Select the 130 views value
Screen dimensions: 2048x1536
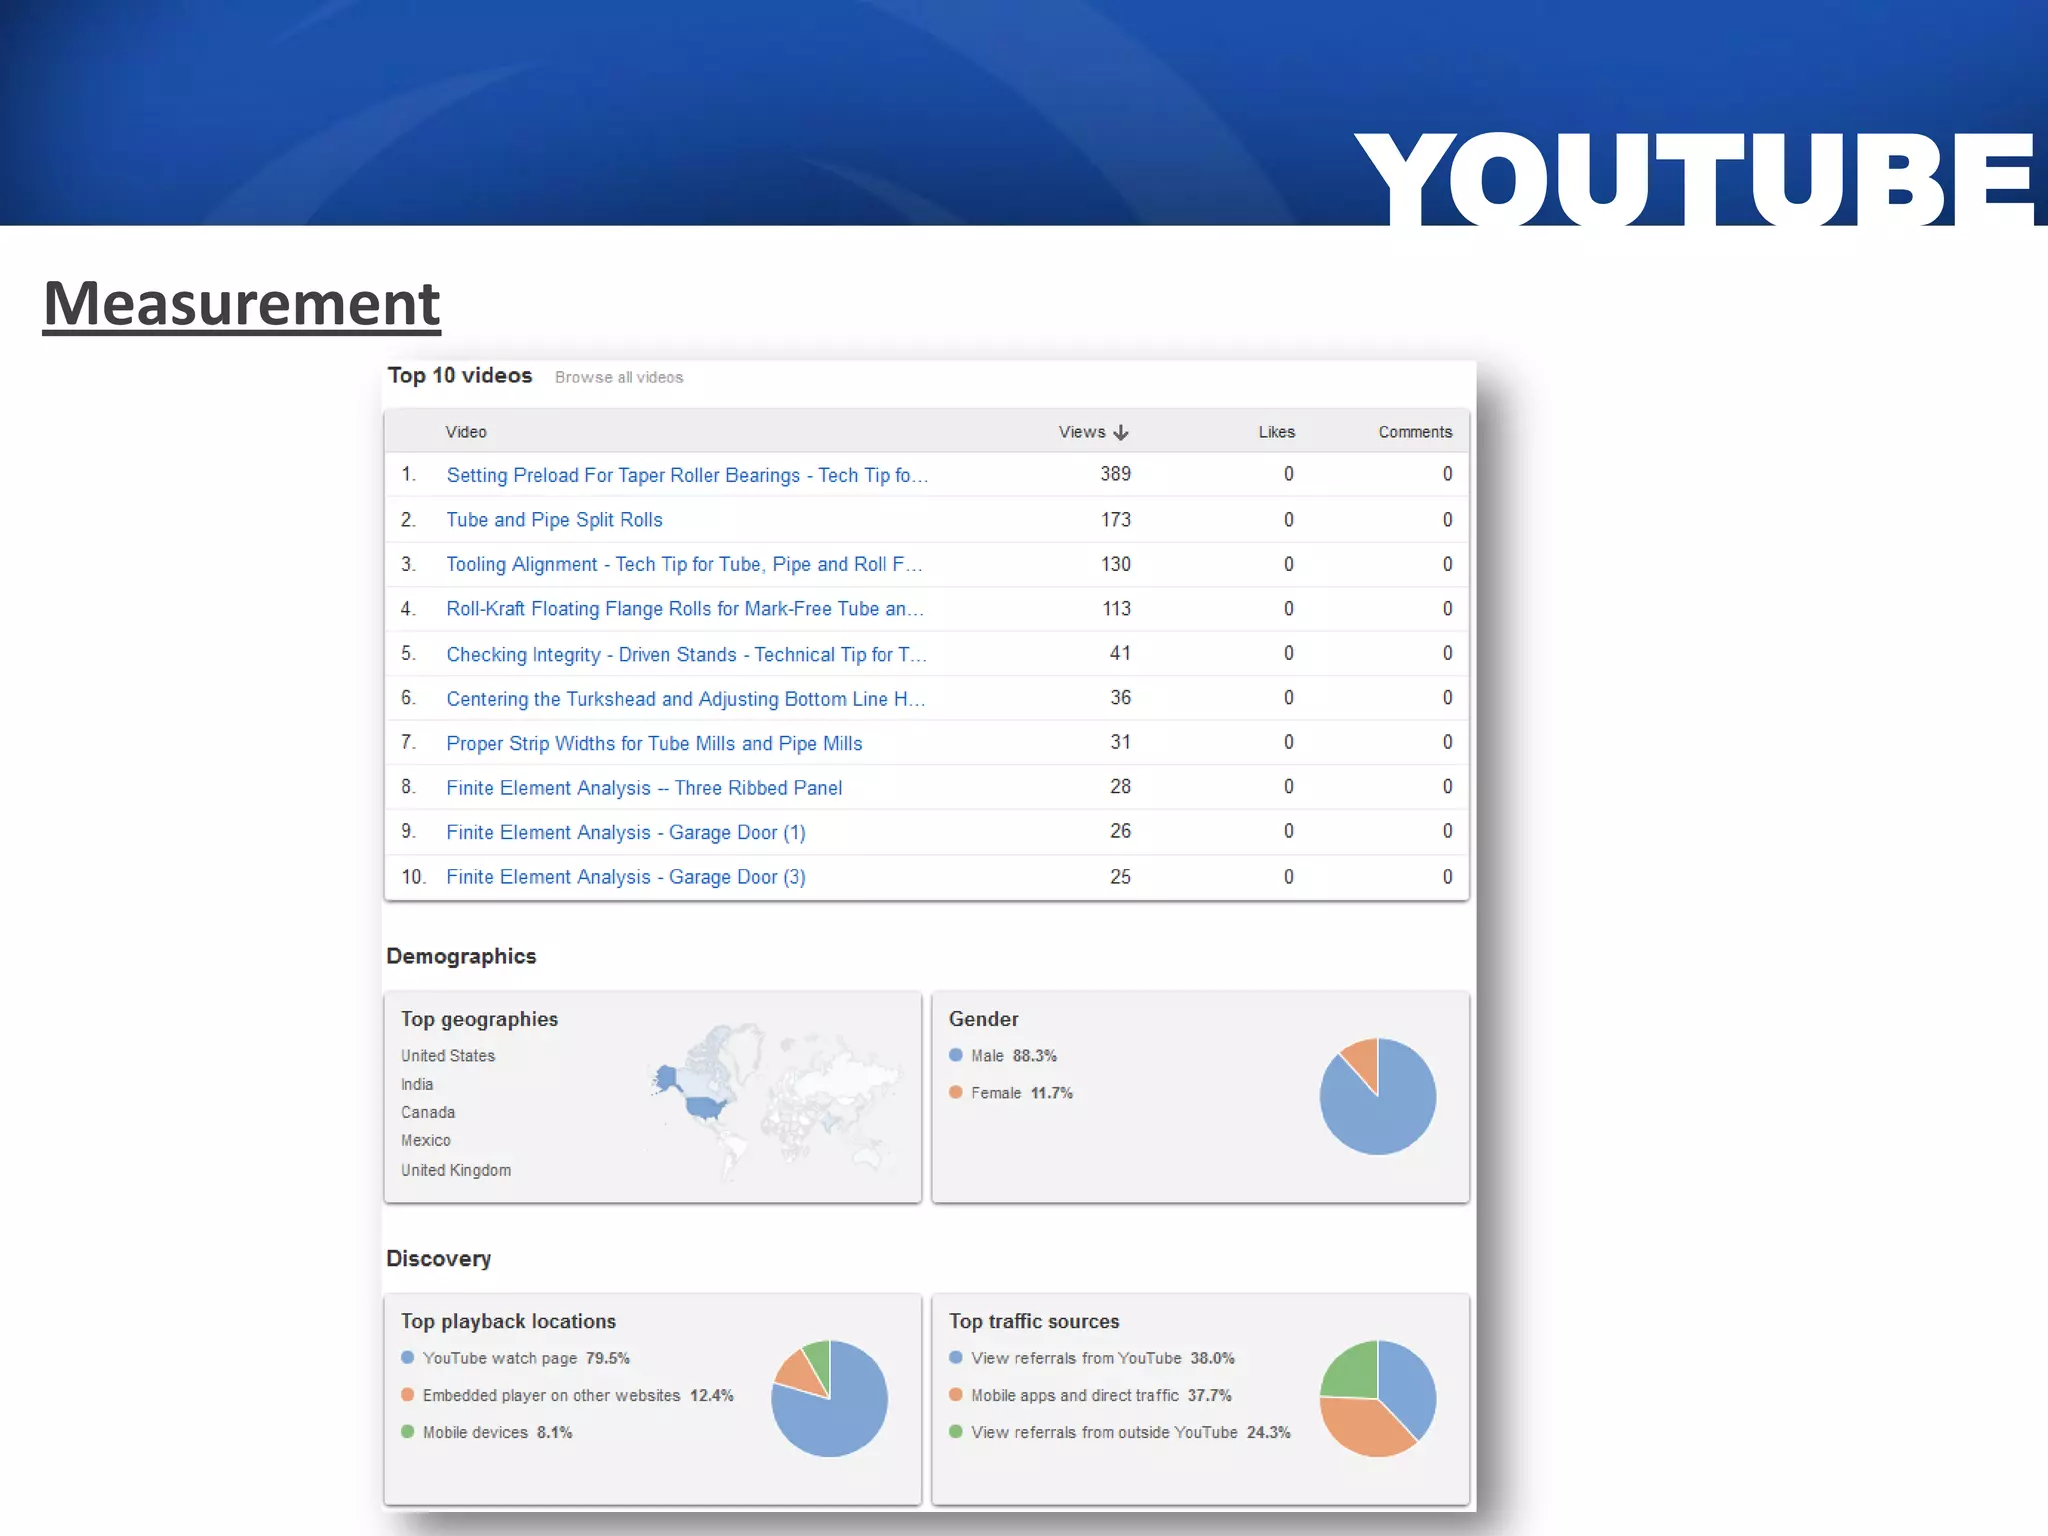tap(1116, 564)
